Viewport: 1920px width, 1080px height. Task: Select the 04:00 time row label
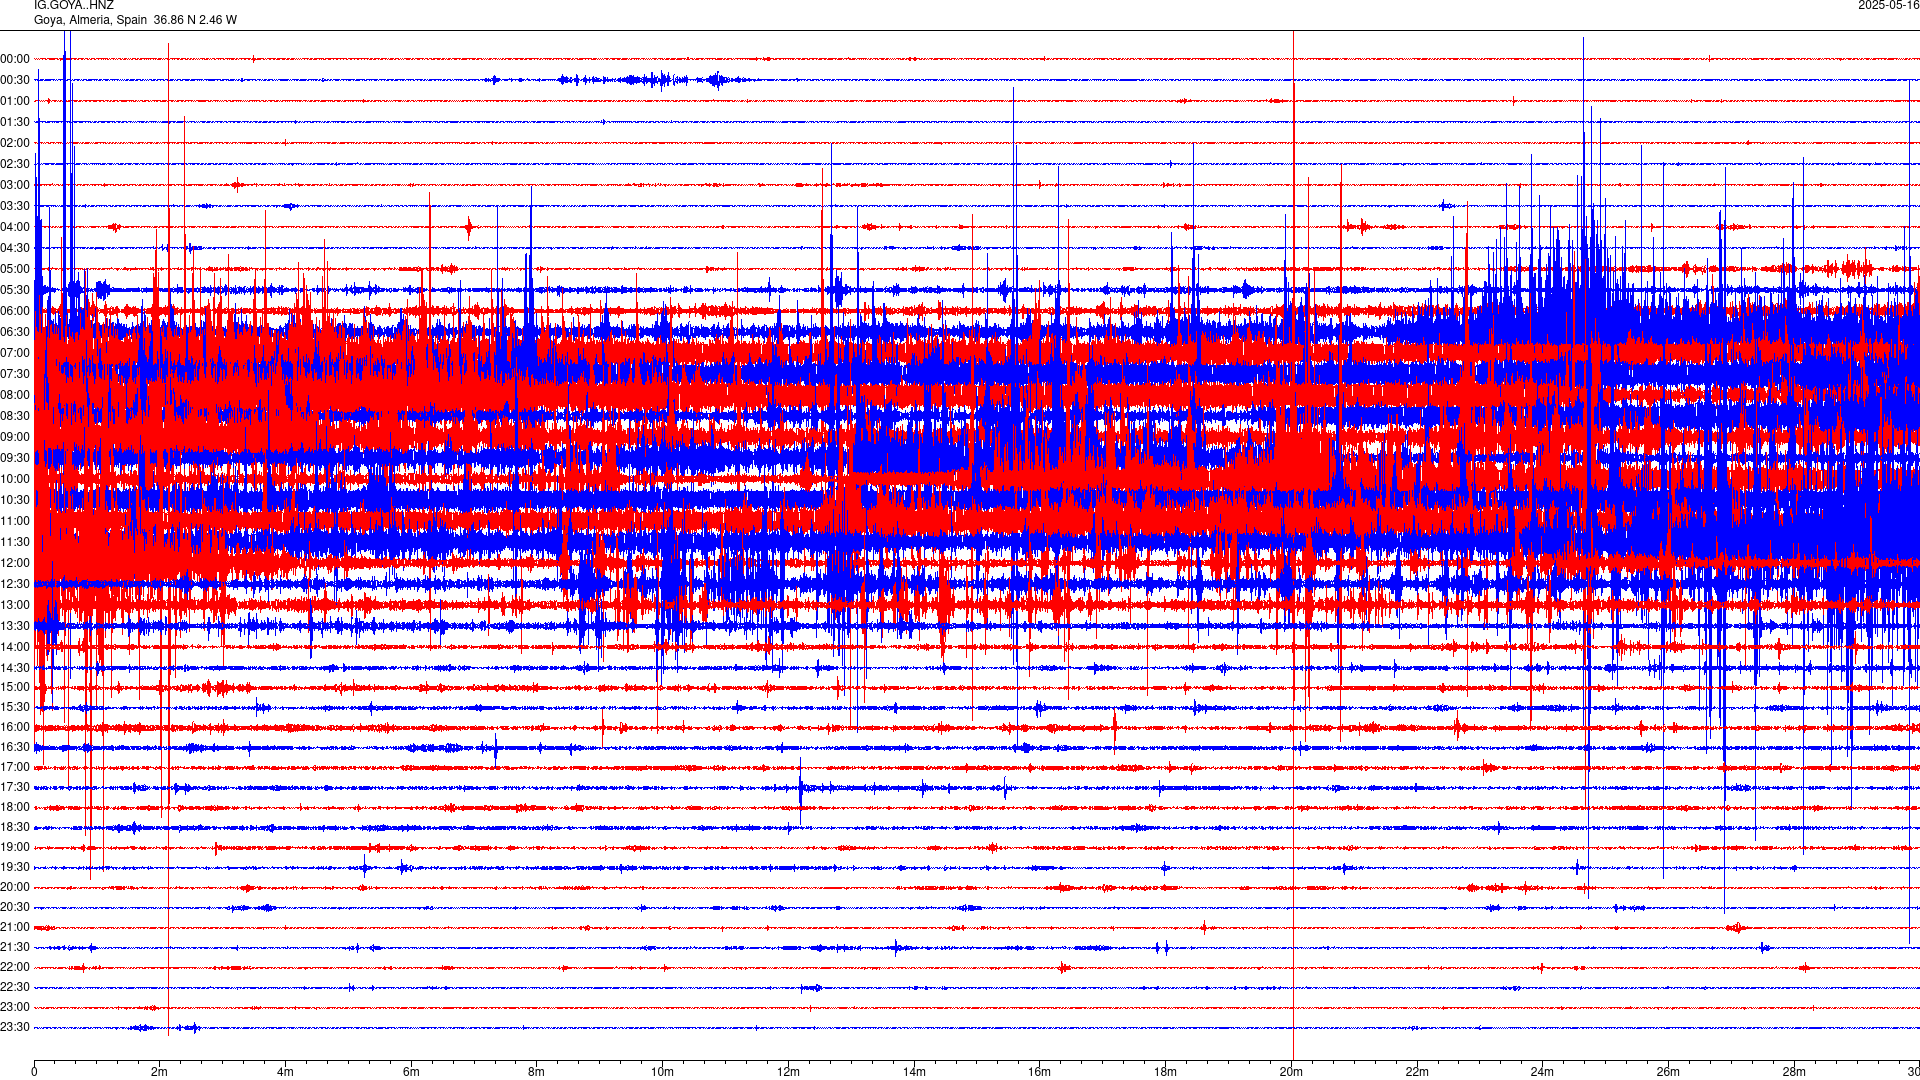pyautogui.click(x=15, y=227)
